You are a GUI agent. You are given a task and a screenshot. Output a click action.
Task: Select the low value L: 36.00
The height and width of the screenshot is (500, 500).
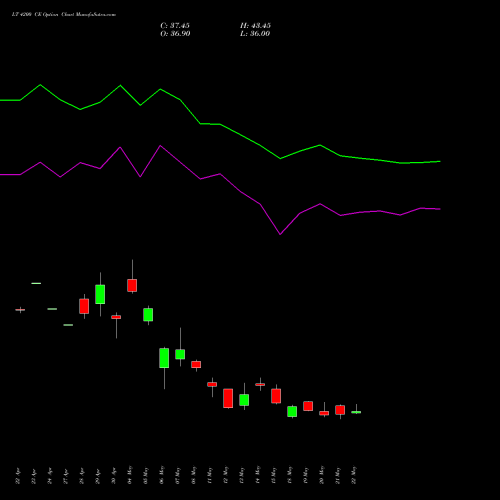coord(255,34)
